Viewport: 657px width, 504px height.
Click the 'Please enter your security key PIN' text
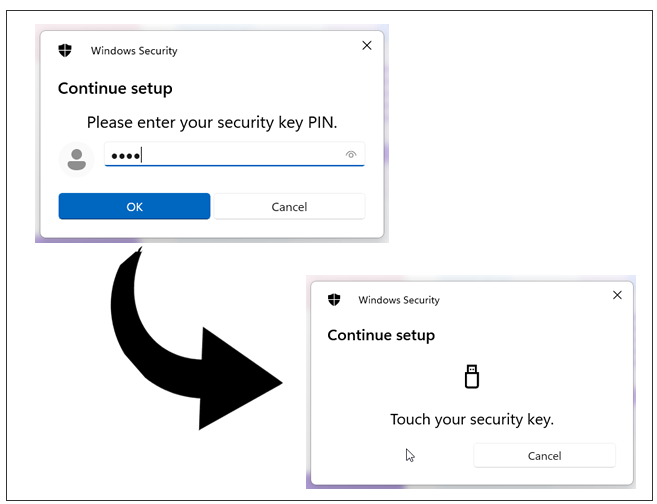pyautogui.click(x=212, y=123)
